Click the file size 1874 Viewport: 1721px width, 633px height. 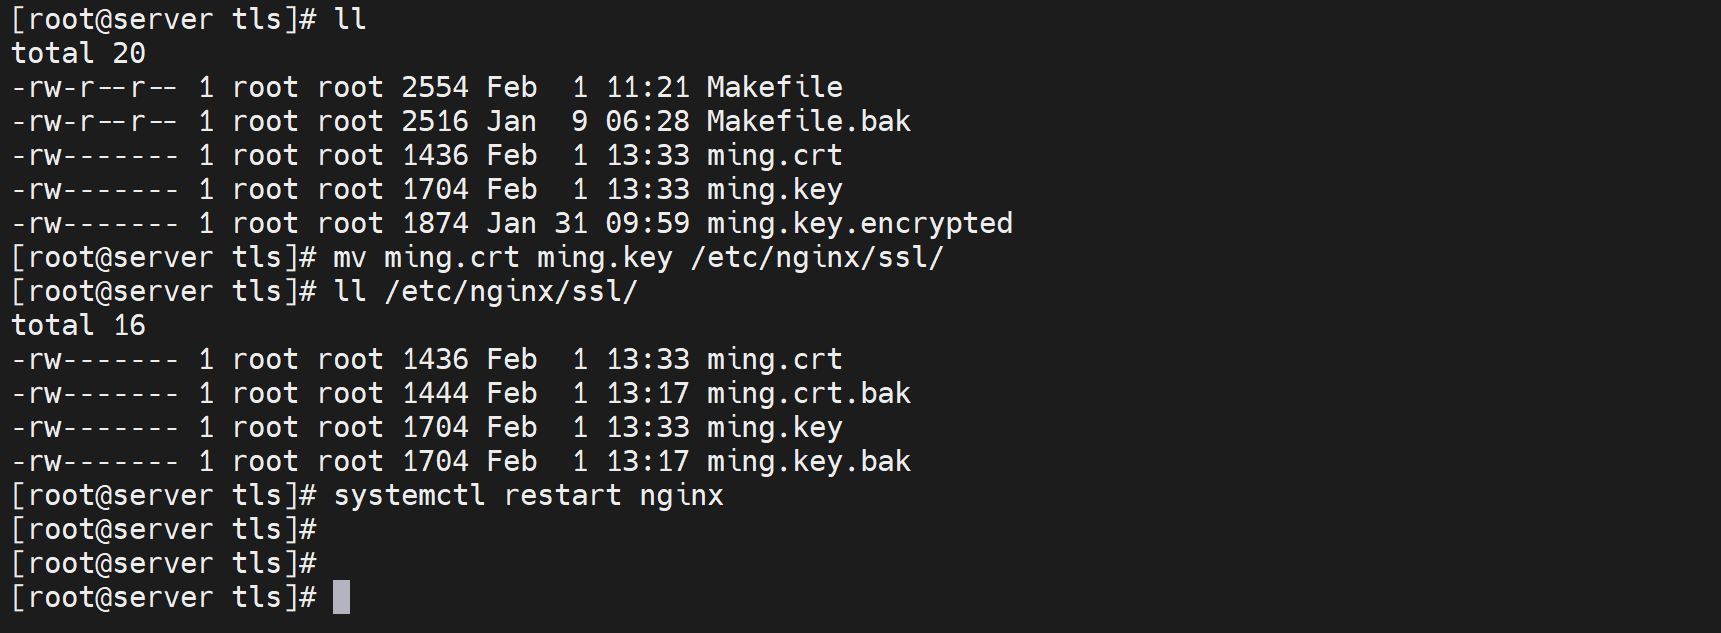tap(435, 223)
